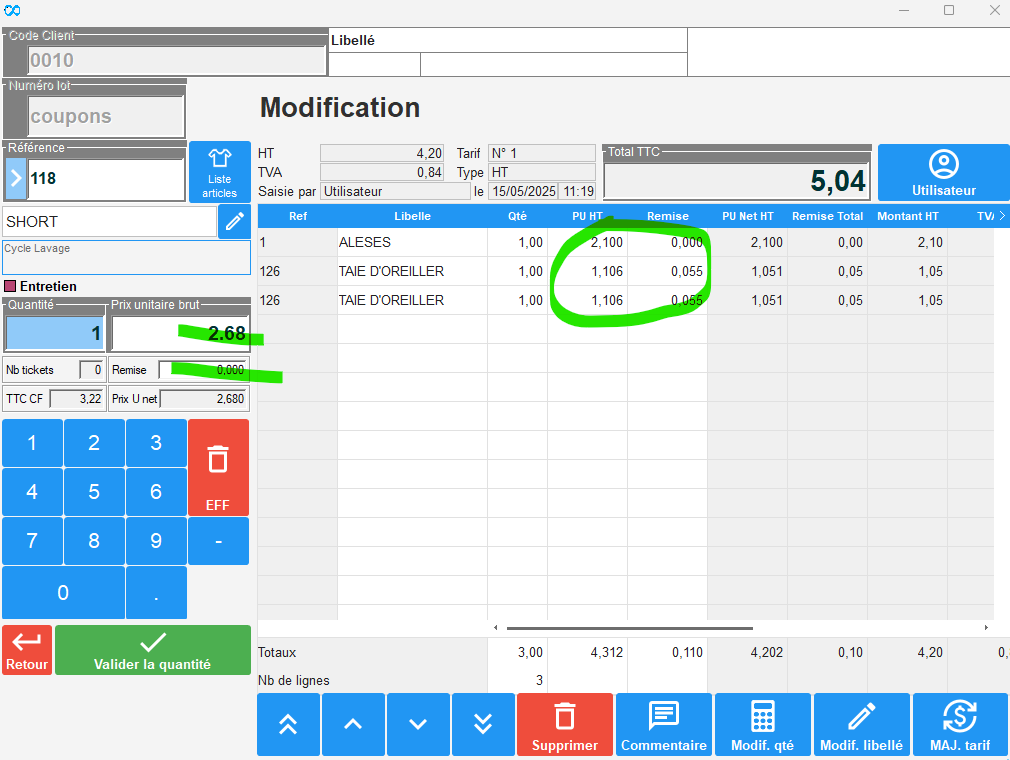The height and width of the screenshot is (760, 1010).
Task: Click the Libelle column header
Action: [x=412, y=216]
